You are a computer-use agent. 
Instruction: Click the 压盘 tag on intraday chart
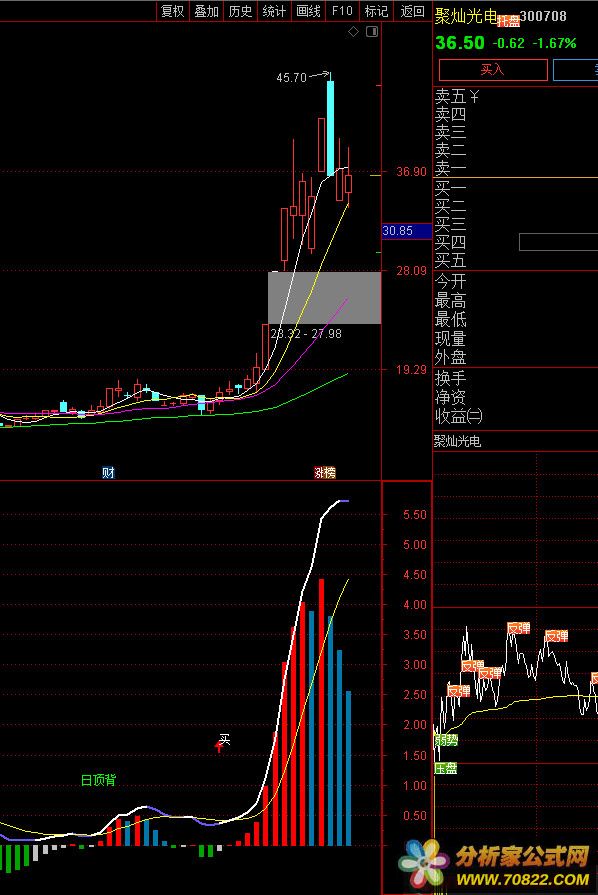(x=446, y=768)
